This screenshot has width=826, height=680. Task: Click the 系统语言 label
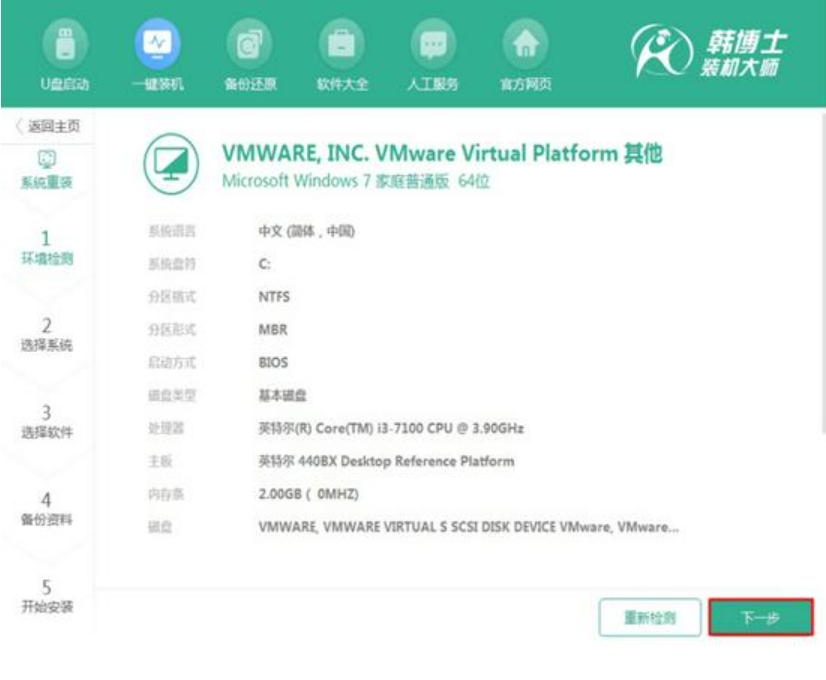coord(172,231)
